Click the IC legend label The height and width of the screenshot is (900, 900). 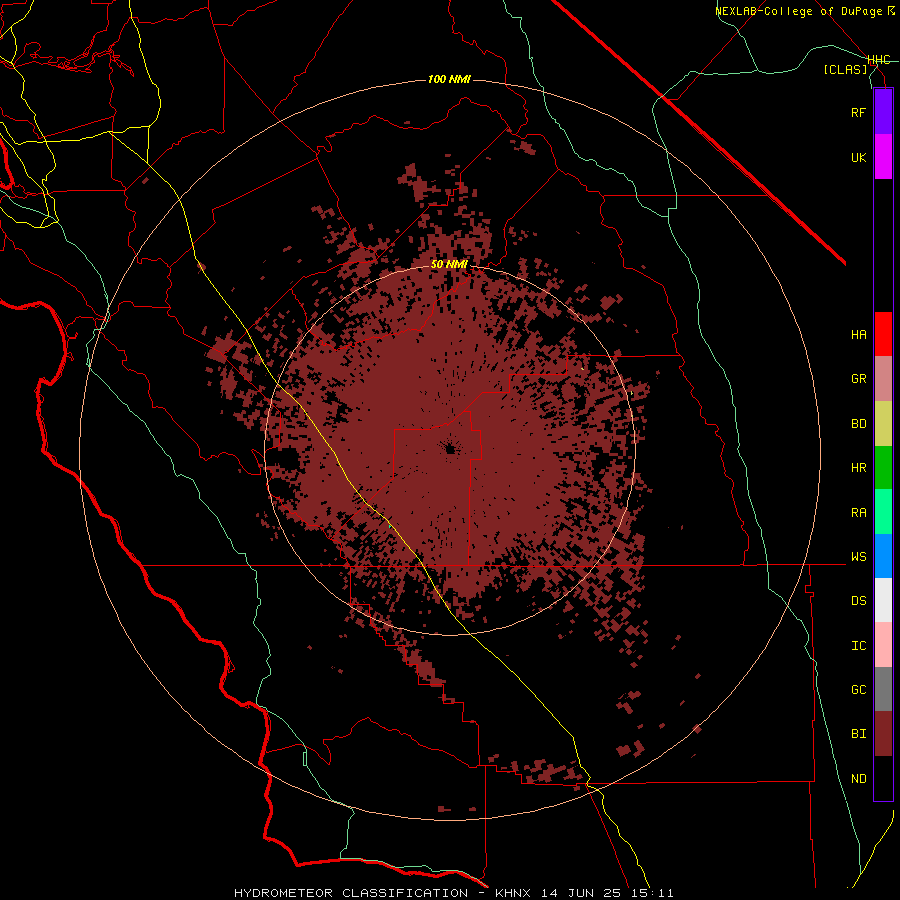click(858, 646)
